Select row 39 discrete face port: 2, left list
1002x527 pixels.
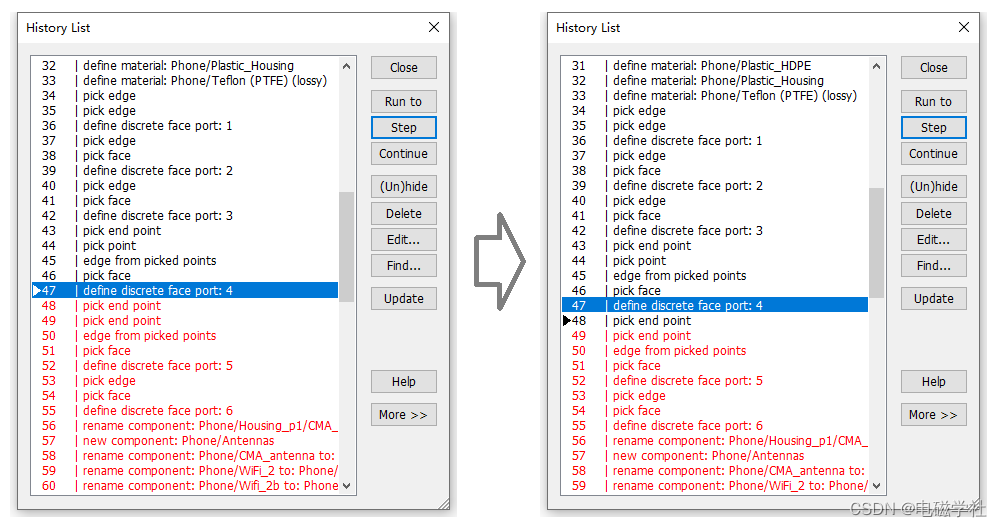coord(185,171)
